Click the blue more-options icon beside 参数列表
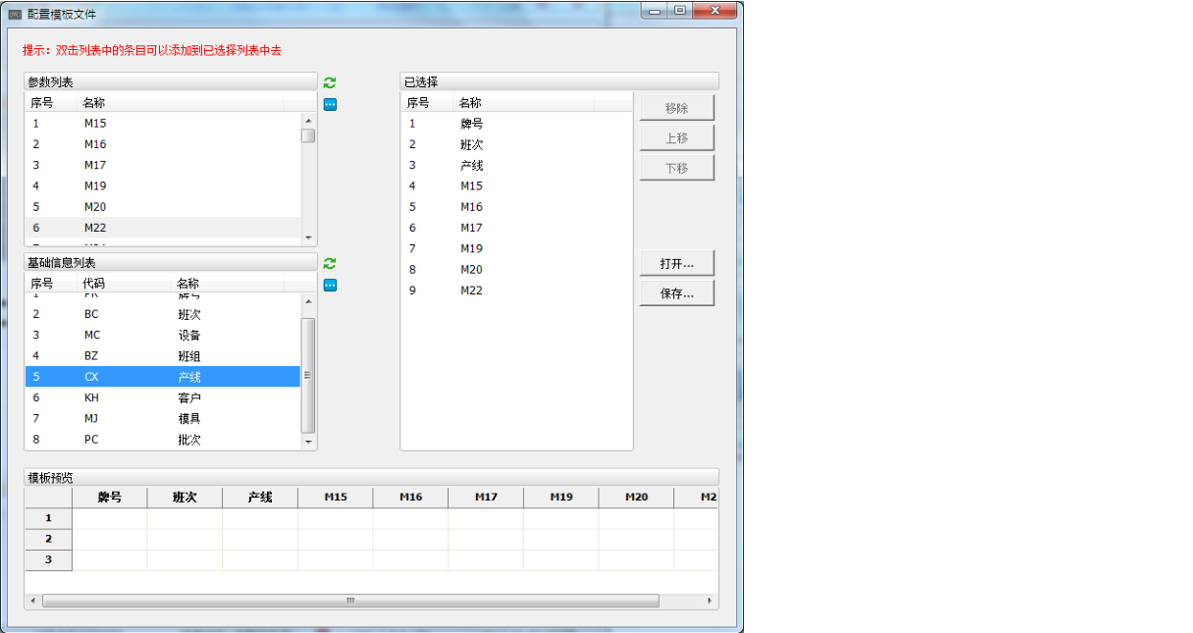The height and width of the screenshot is (633, 1193). [330, 104]
